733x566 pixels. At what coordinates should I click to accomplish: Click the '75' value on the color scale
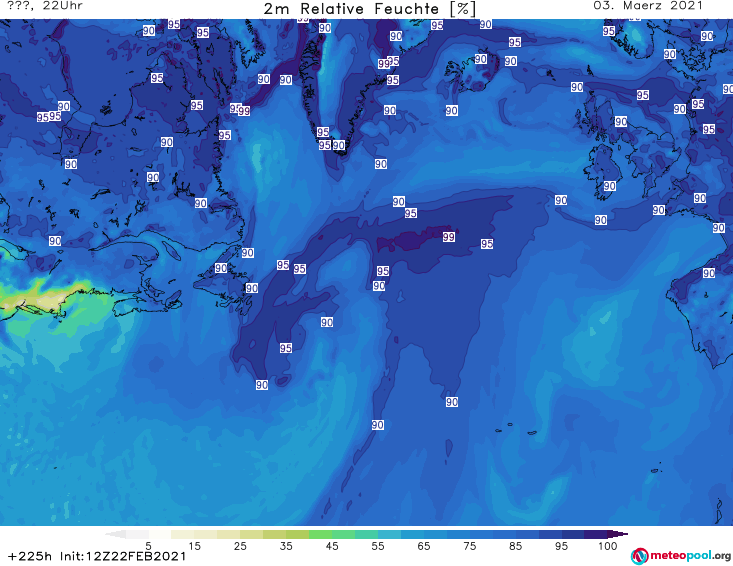470,546
